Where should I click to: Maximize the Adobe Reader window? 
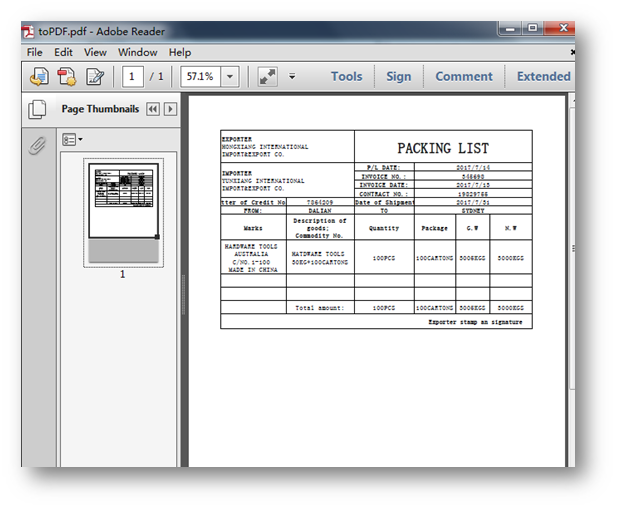click(x=533, y=28)
